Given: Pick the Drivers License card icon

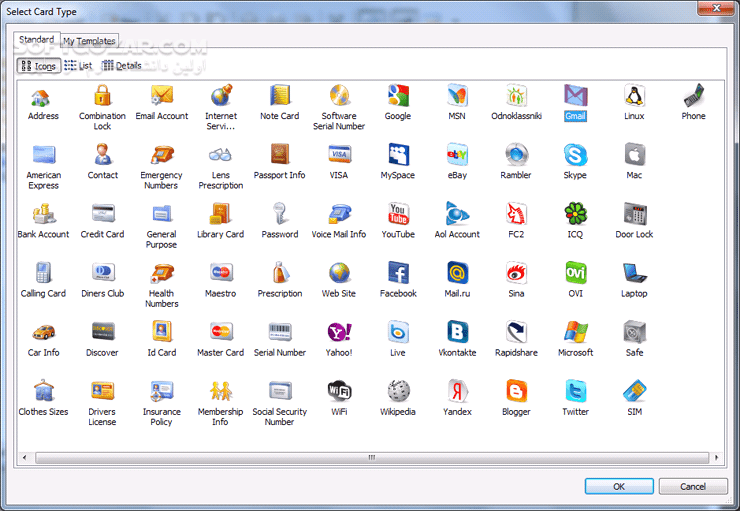Looking at the screenshot, I should (103, 391).
